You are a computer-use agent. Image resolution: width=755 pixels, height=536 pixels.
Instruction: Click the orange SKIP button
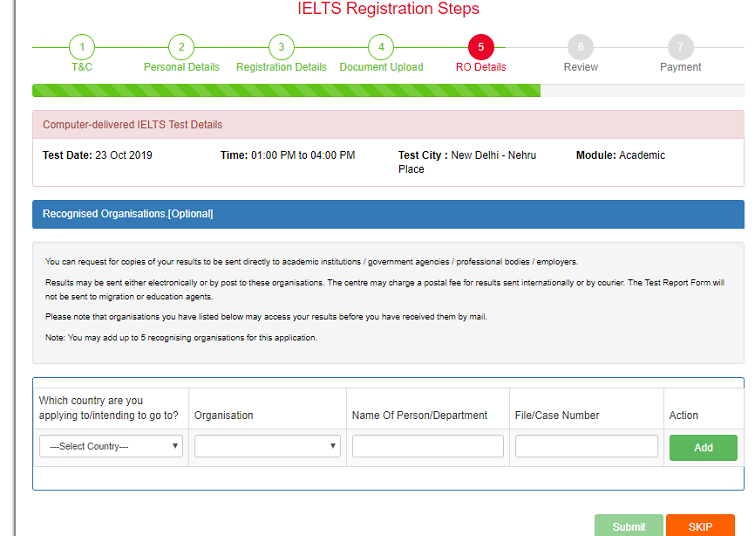pyautogui.click(x=700, y=525)
